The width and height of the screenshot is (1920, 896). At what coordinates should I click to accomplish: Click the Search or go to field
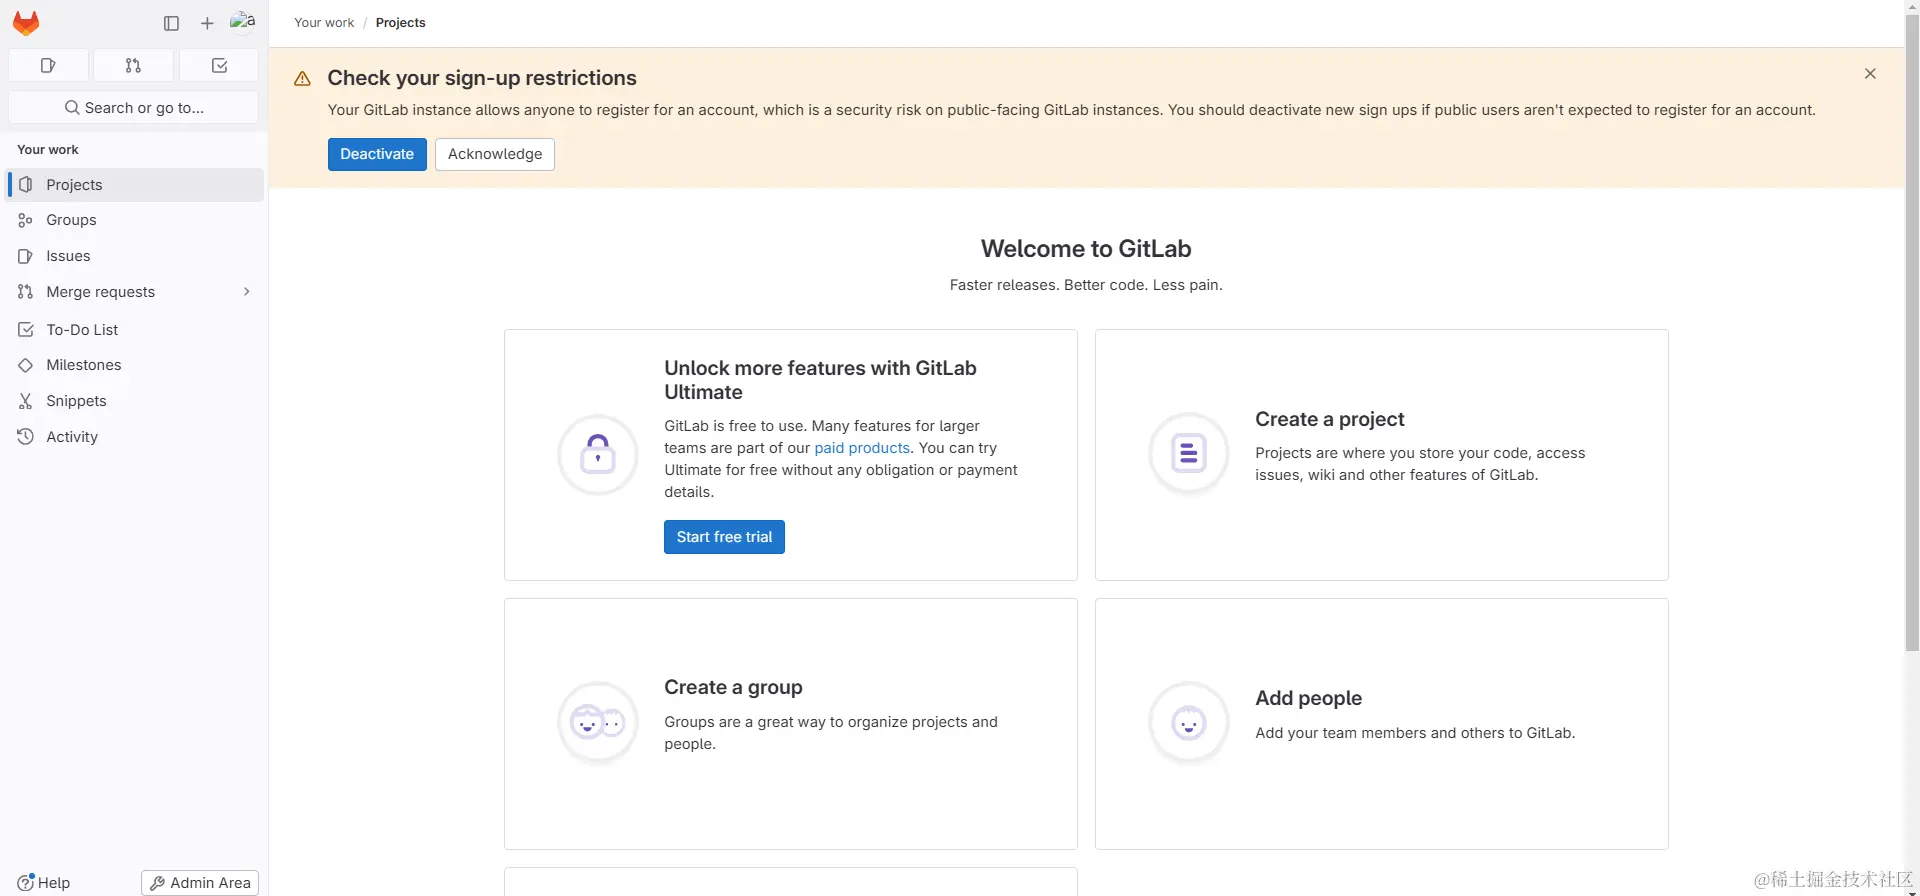coord(134,108)
